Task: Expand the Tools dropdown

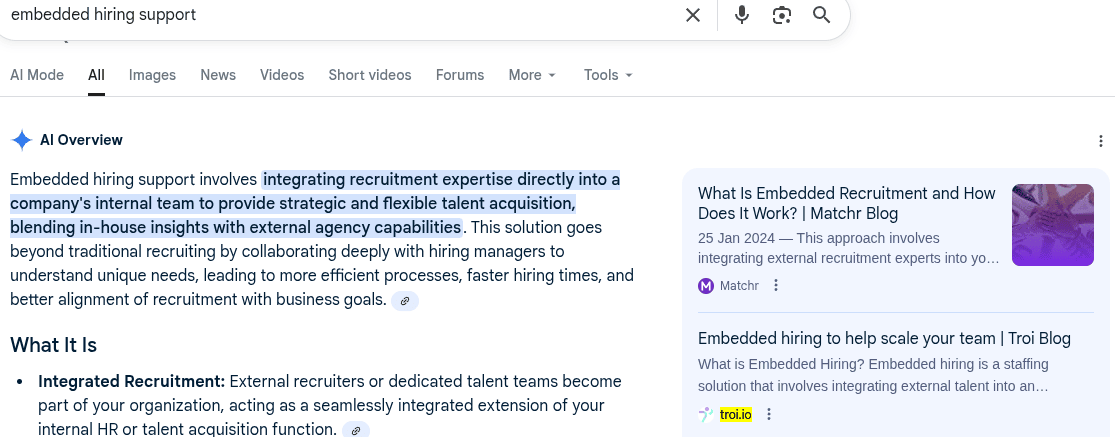Action: point(608,75)
